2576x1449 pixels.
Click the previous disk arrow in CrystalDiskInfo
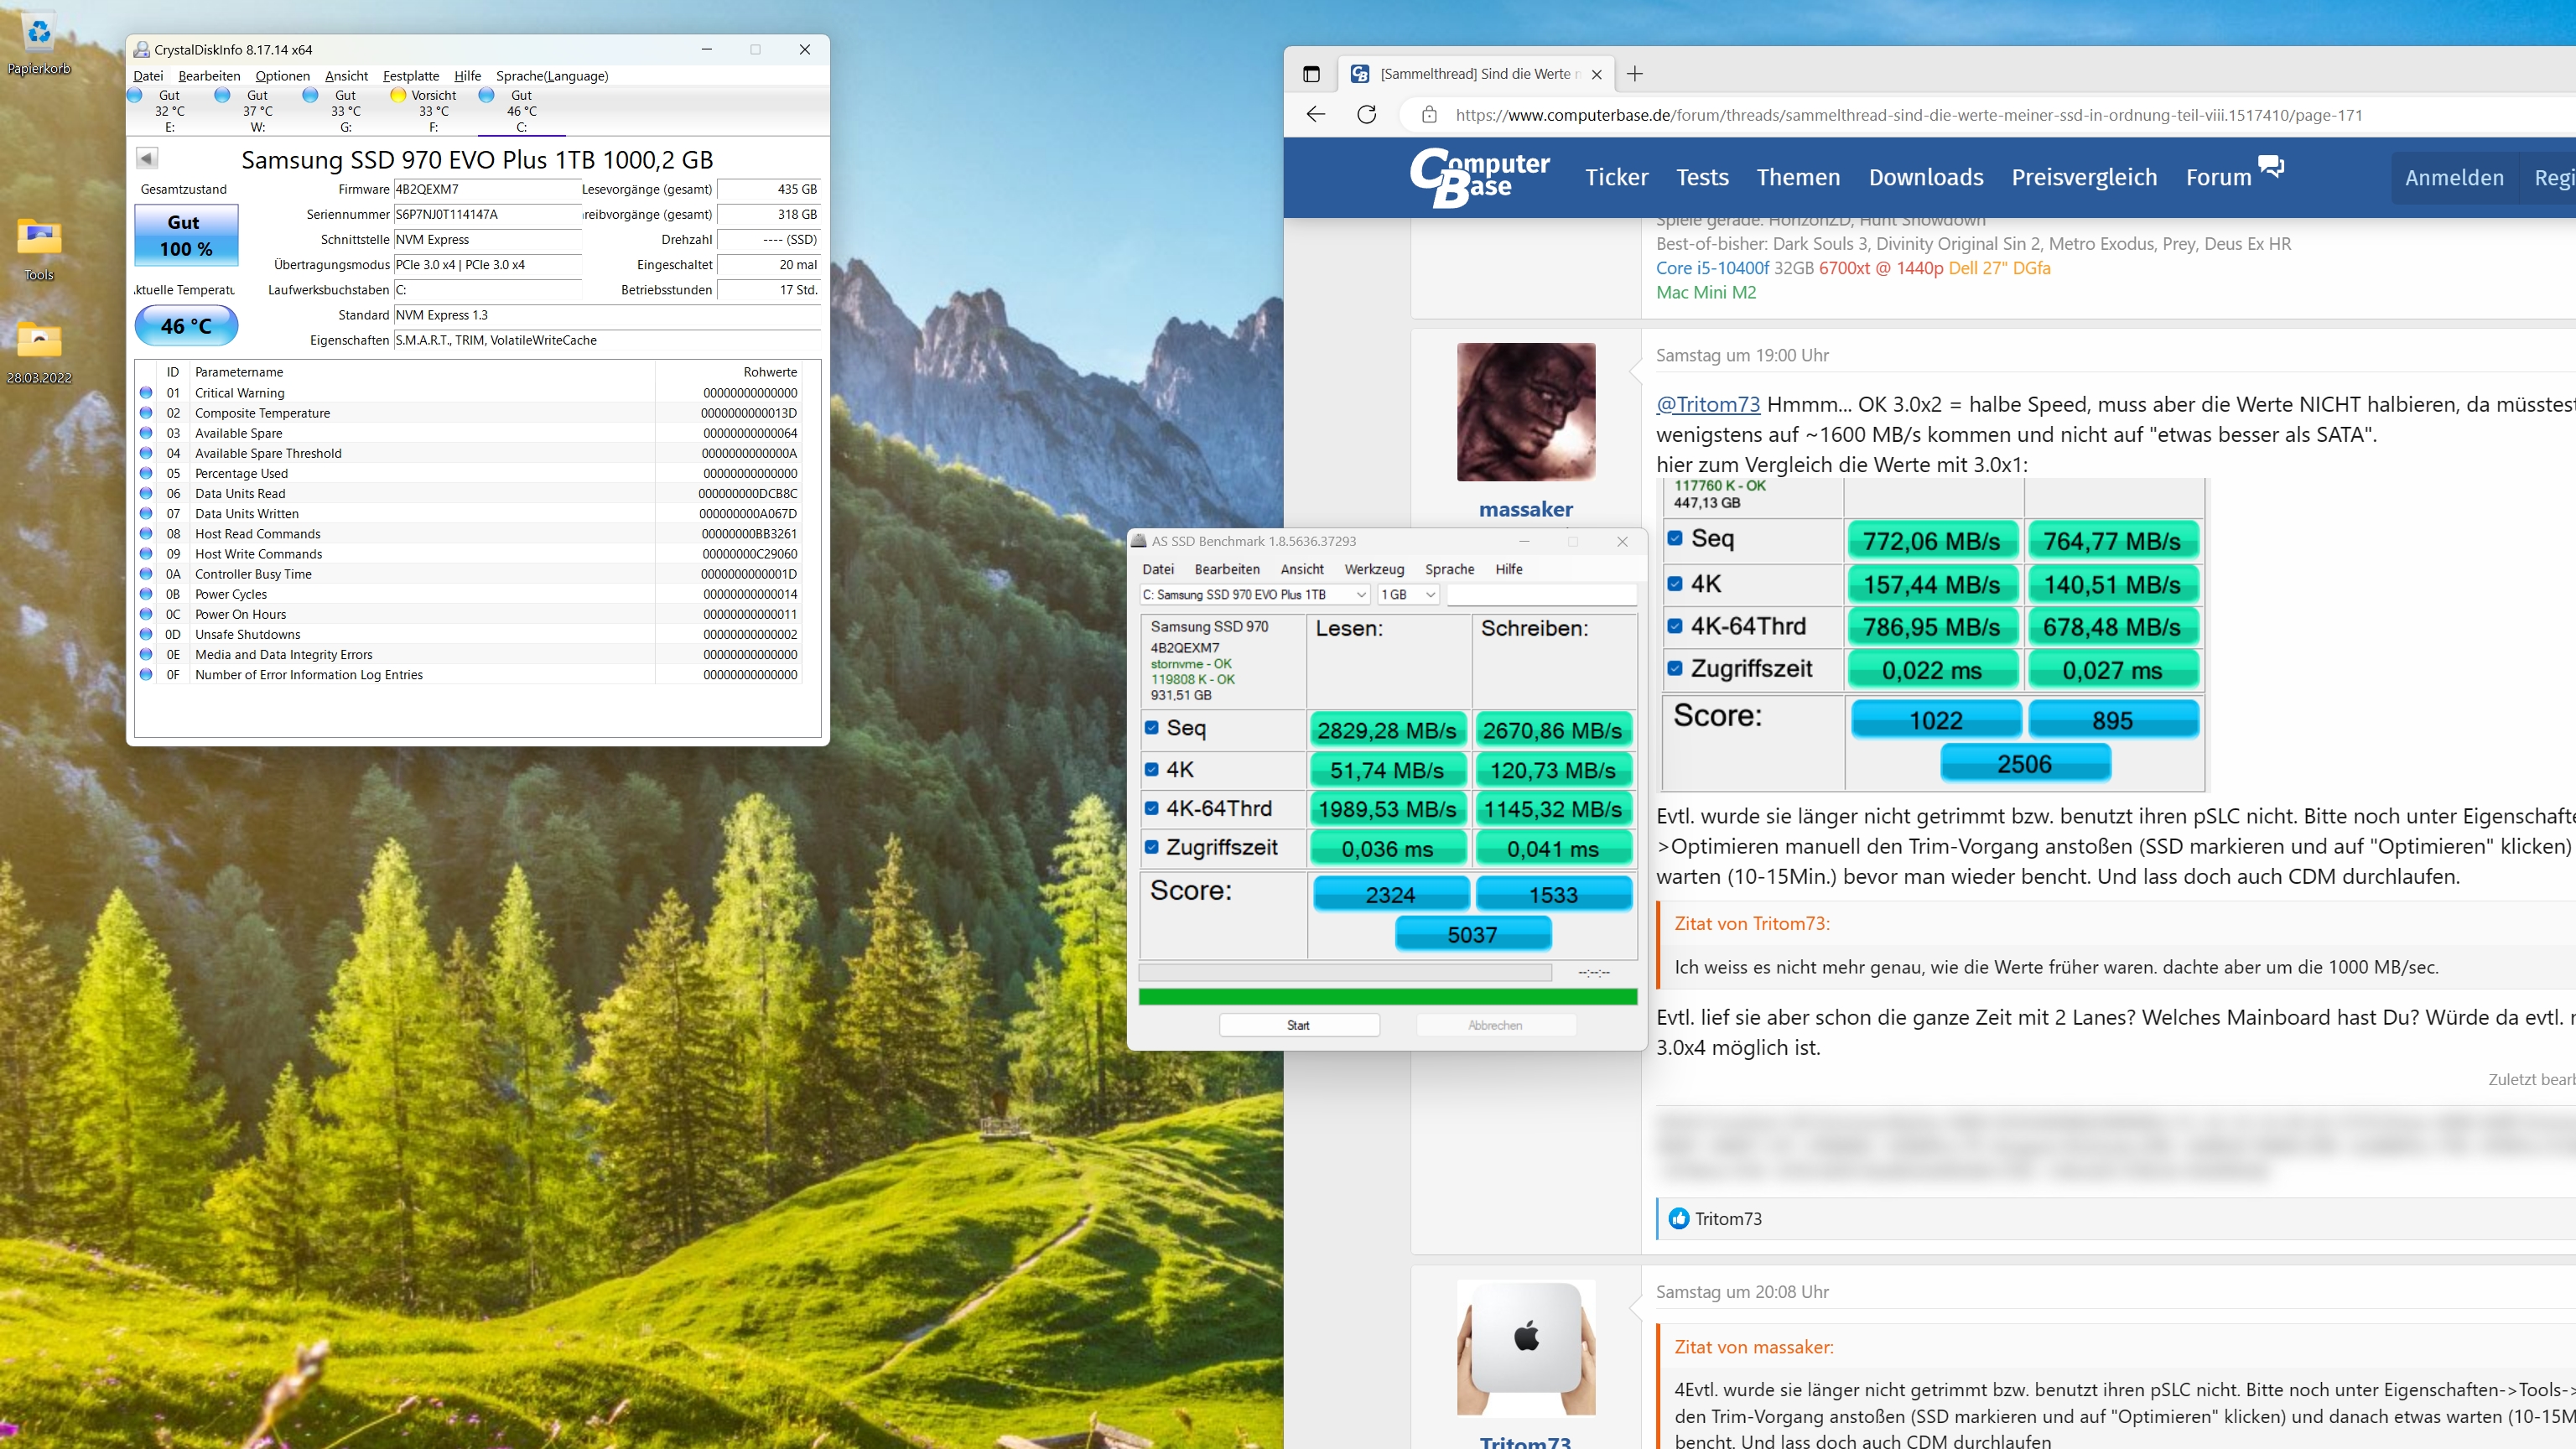click(x=147, y=158)
